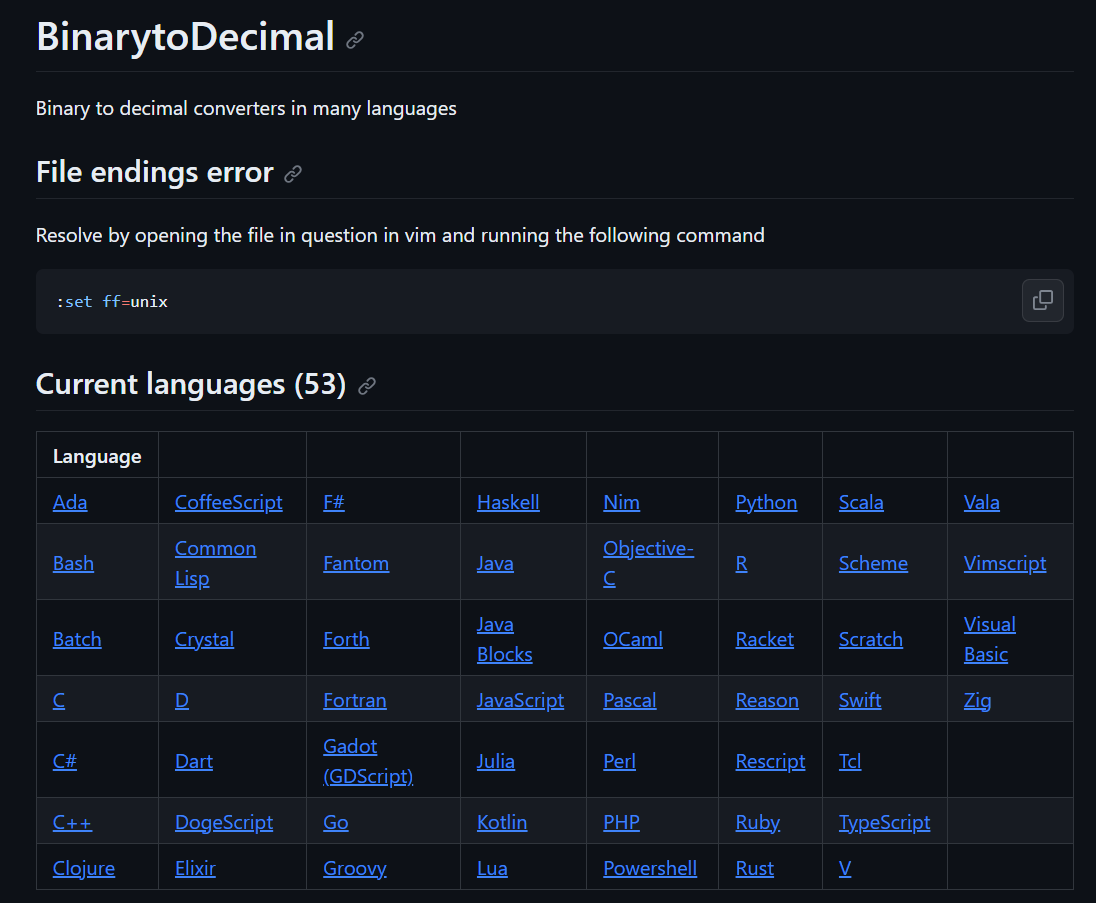Viewport: 1096px width, 903px height.
Task: Open the CoffeeScript link
Action: coord(229,503)
